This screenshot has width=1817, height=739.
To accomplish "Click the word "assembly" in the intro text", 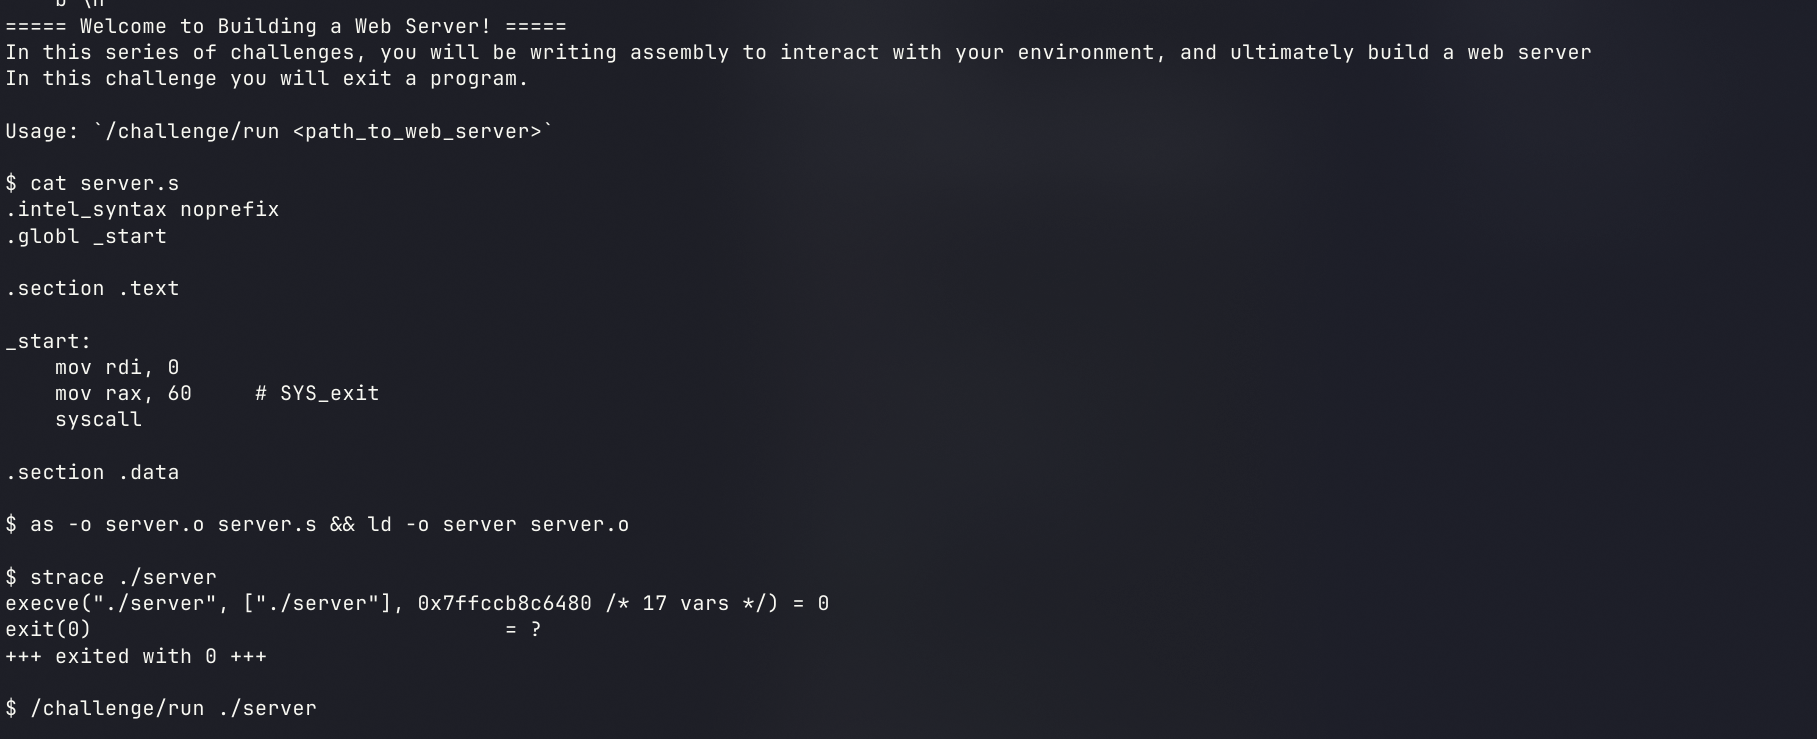I will click(x=679, y=53).
